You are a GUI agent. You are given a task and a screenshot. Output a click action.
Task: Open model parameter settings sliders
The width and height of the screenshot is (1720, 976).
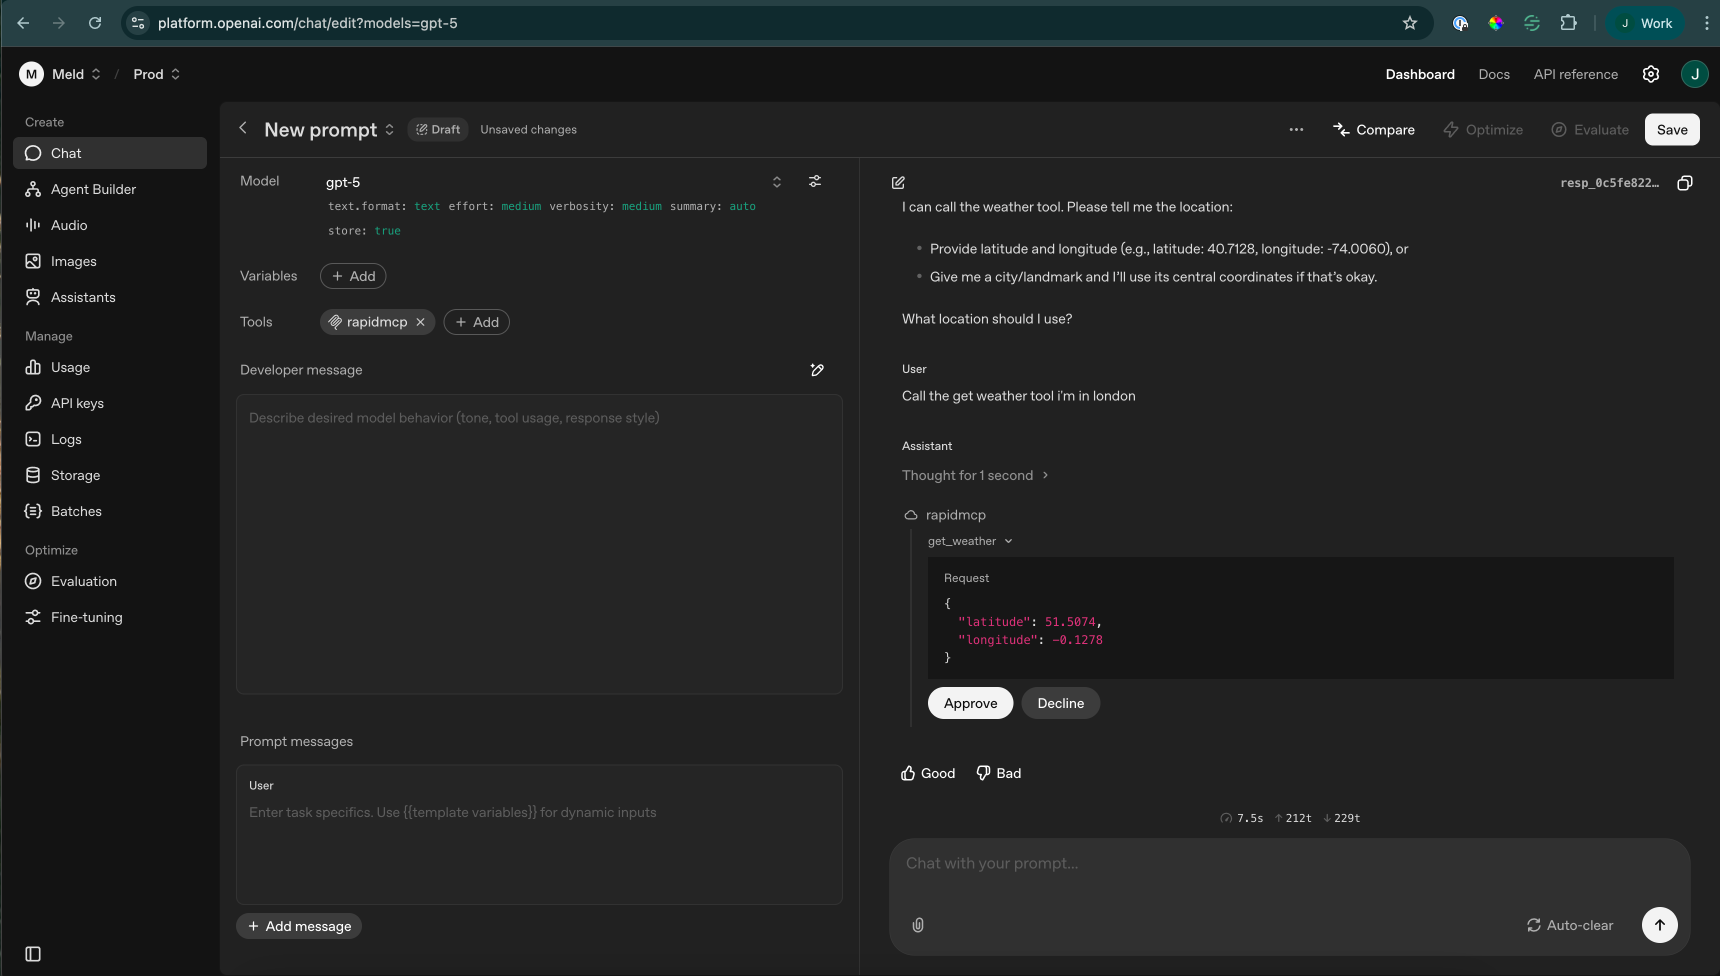(815, 181)
